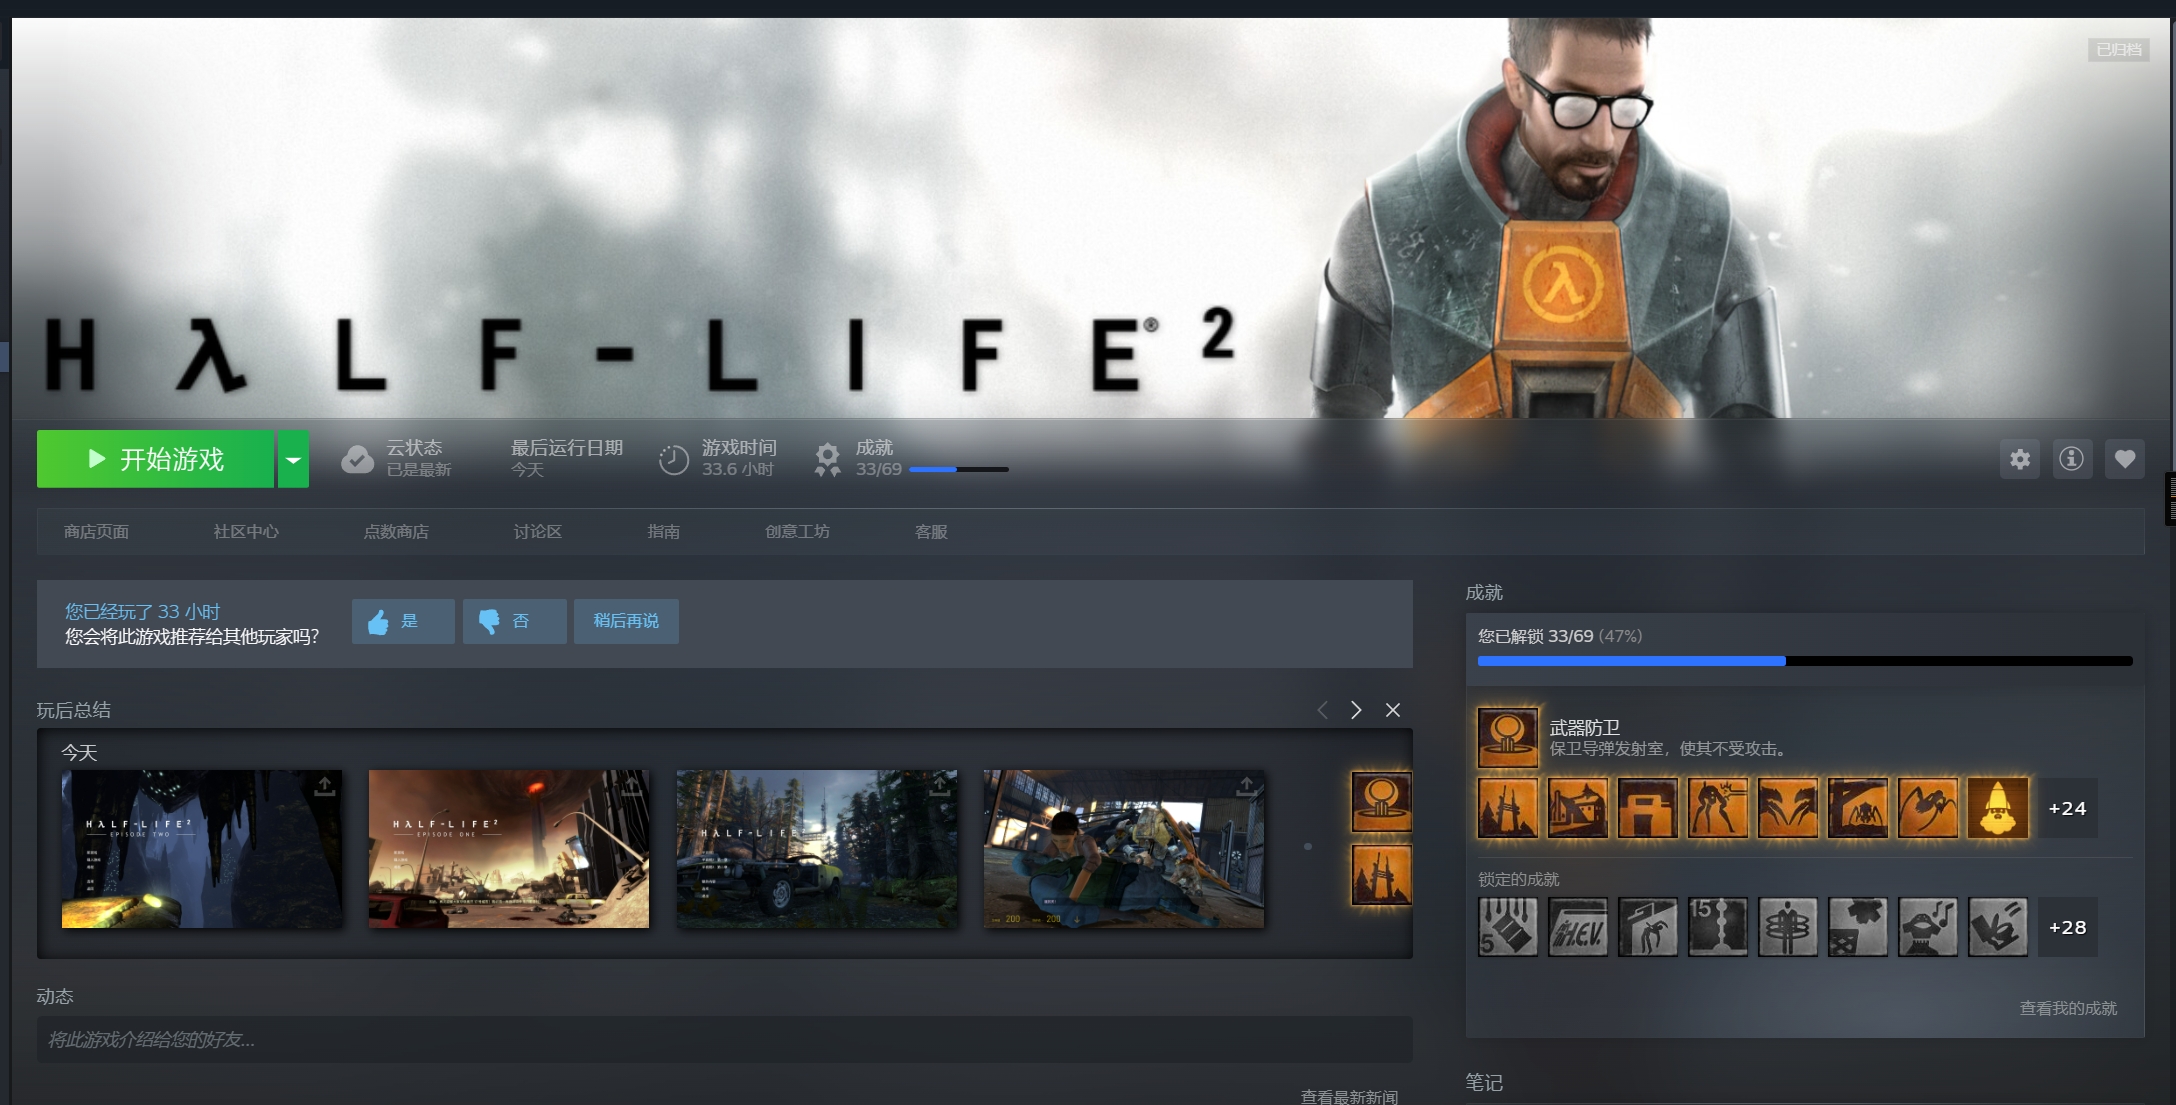Image resolution: width=2176 pixels, height=1105 pixels.
Task: Click the 查看最新新闻 link
Action: click(1349, 1096)
